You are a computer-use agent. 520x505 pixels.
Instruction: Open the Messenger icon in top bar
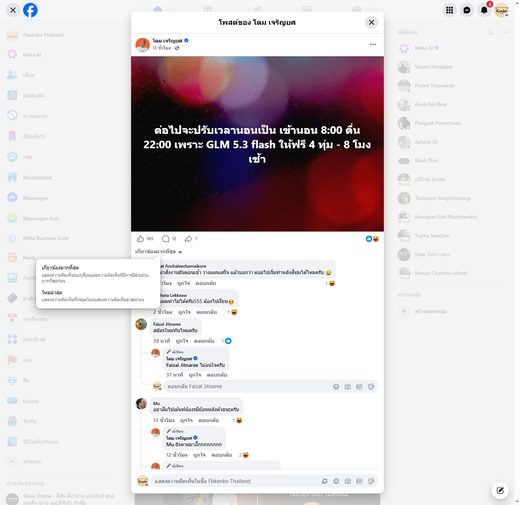click(467, 10)
